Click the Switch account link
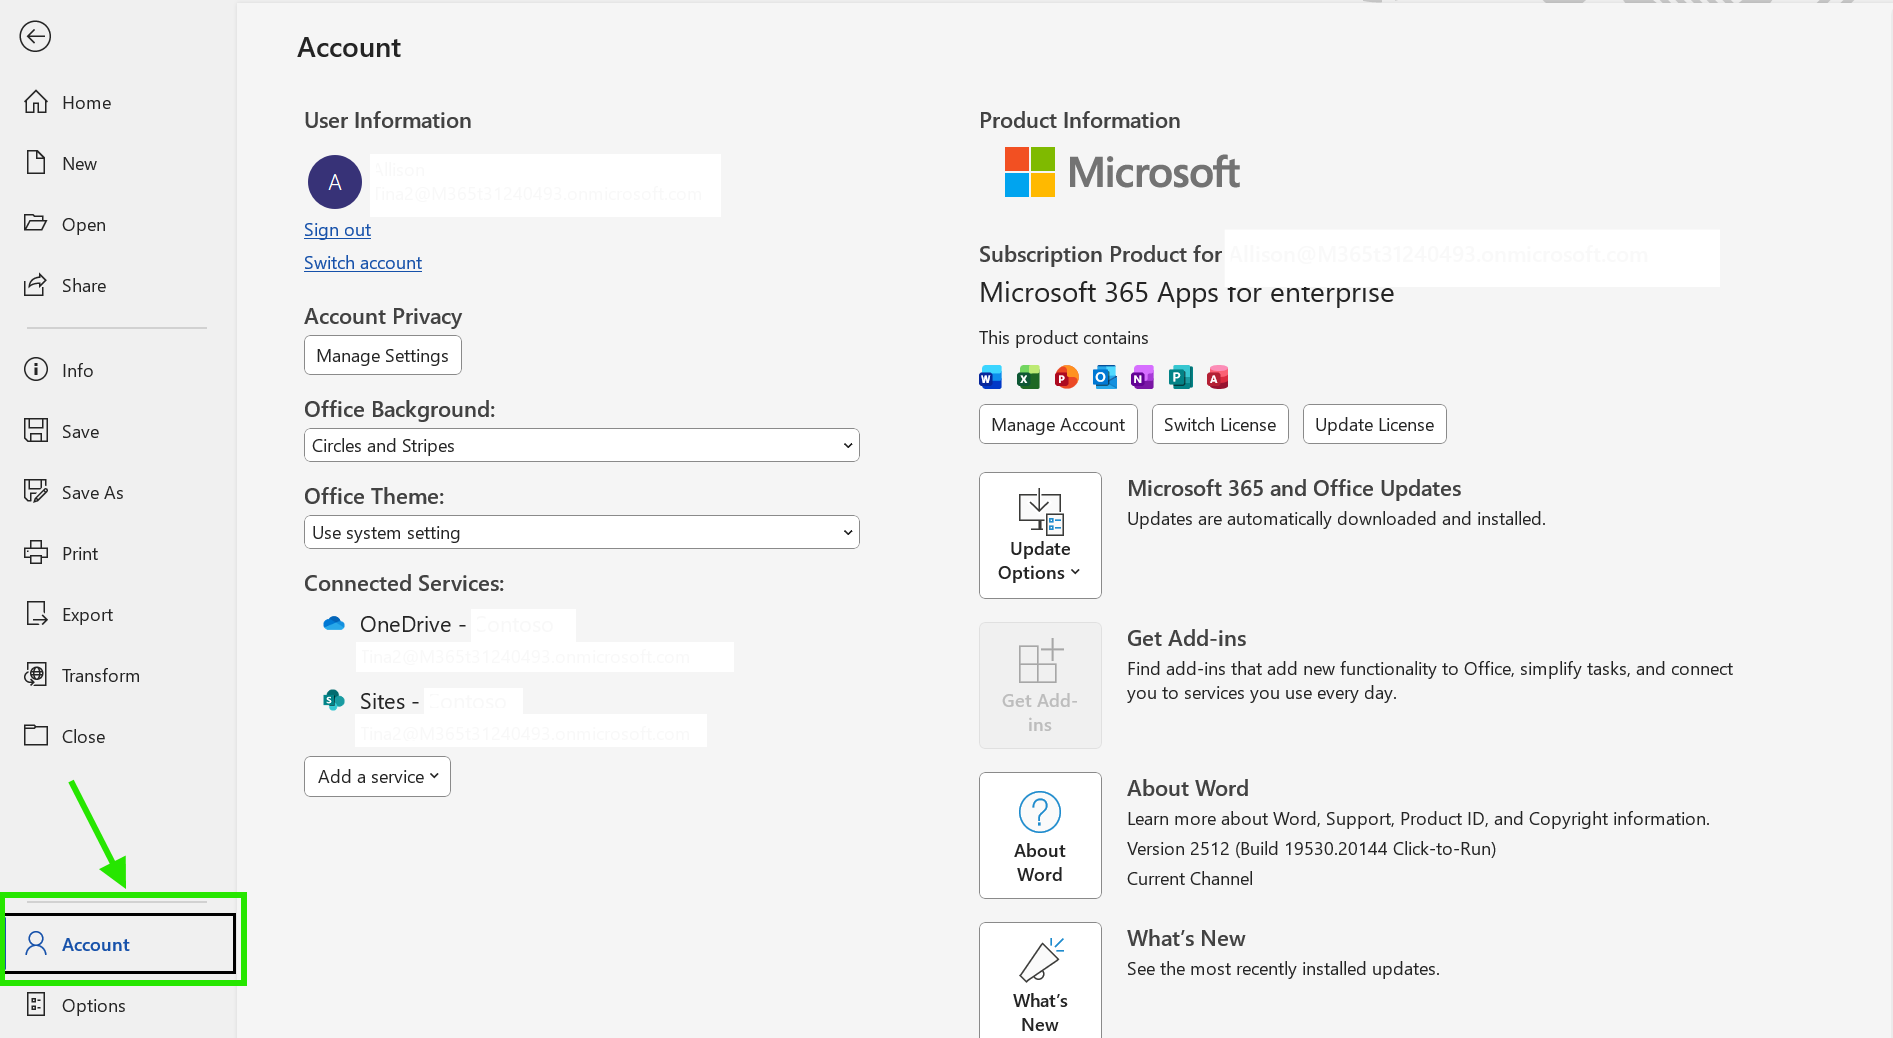Viewport: 1893px width, 1038px height. pyautogui.click(x=363, y=263)
